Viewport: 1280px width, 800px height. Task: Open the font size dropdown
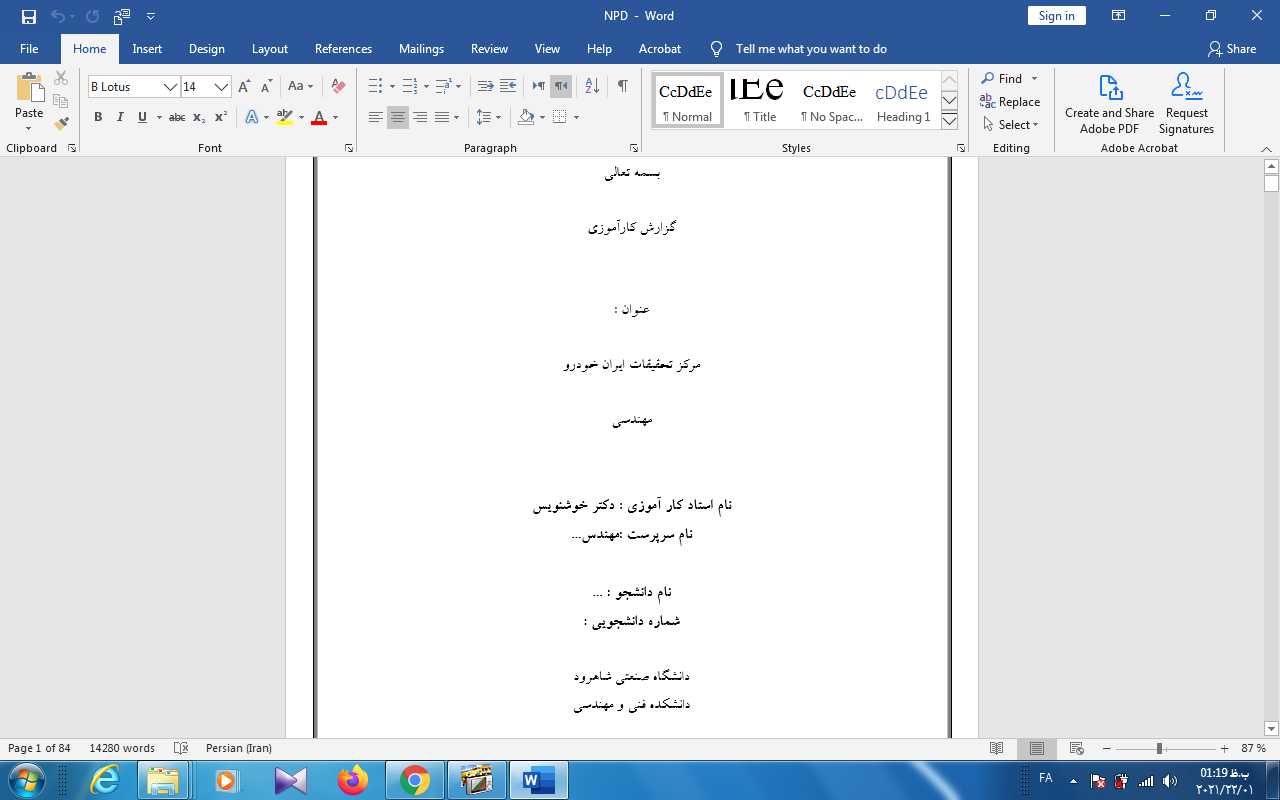coord(221,87)
